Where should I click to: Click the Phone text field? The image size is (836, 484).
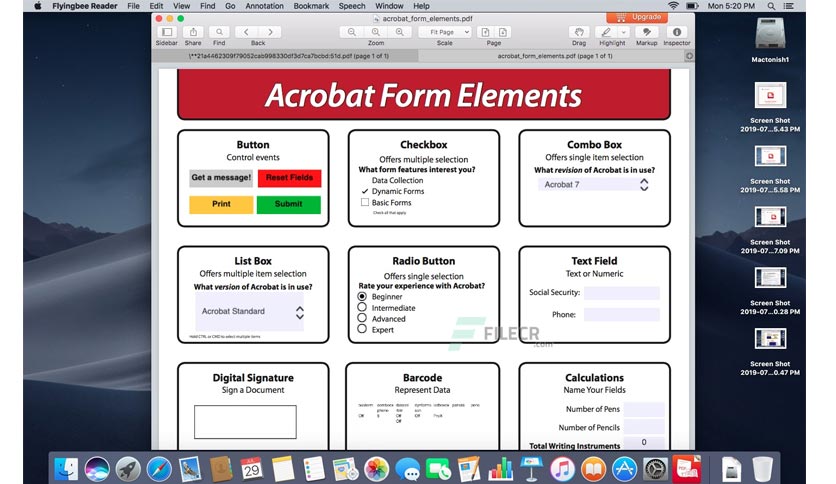tap(622, 314)
